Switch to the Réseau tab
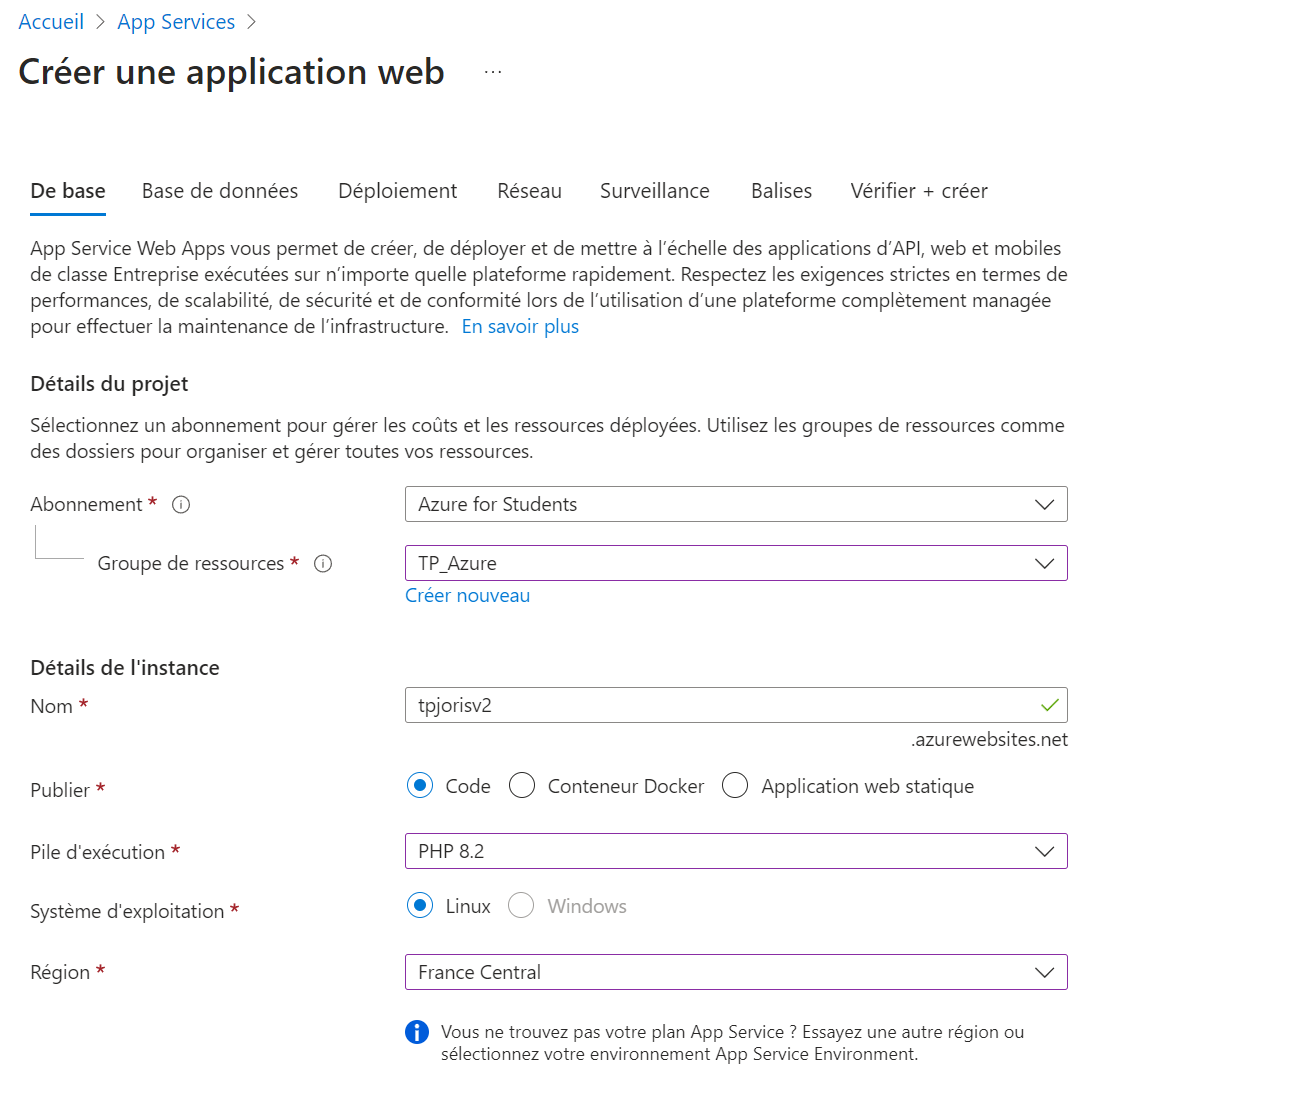Viewport: 1312px width, 1102px height. pyautogui.click(x=529, y=191)
